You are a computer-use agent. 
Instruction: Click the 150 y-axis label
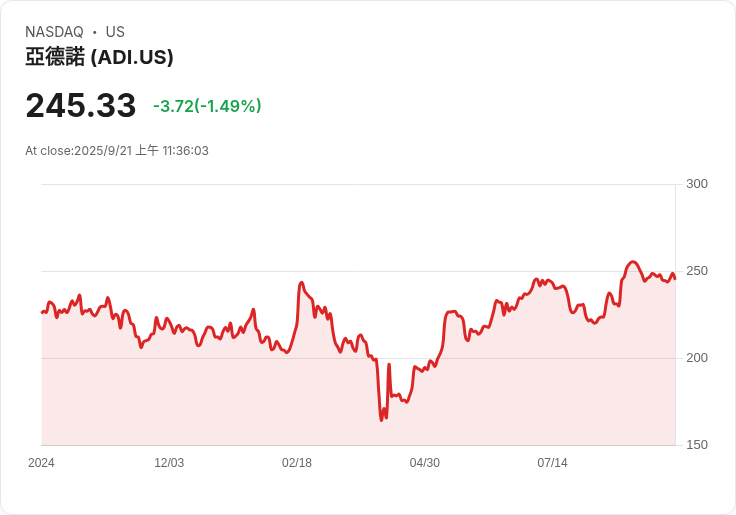[x=697, y=445]
